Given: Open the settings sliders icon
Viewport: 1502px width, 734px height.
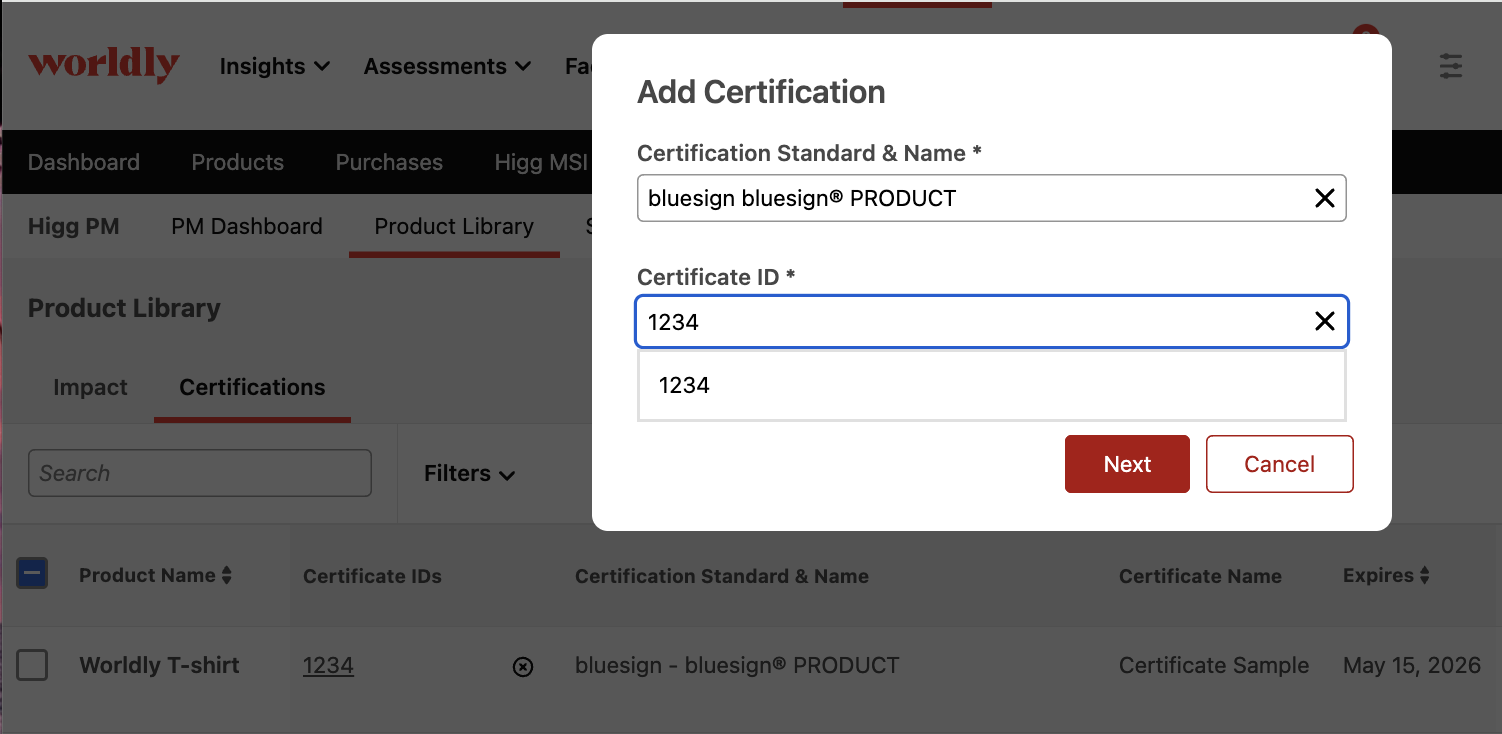Looking at the screenshot, I should click(x=1451, y=66).
